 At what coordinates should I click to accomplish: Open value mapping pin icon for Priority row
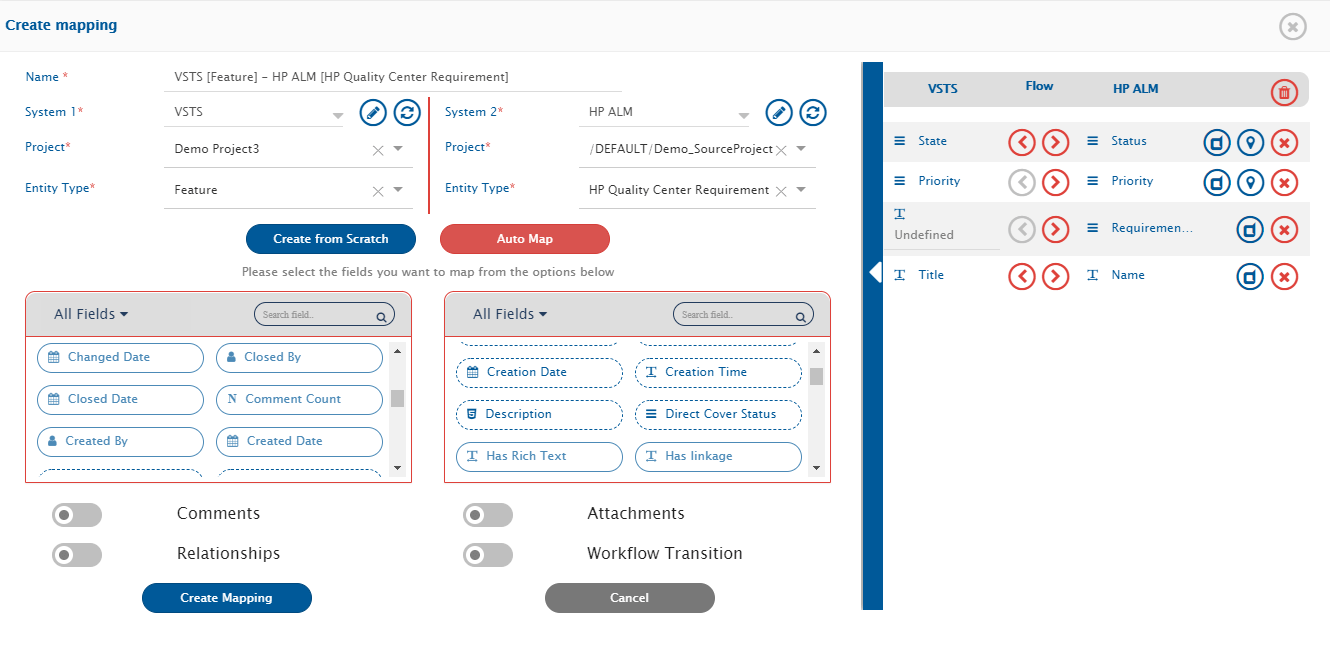(x=1250, y=182)
